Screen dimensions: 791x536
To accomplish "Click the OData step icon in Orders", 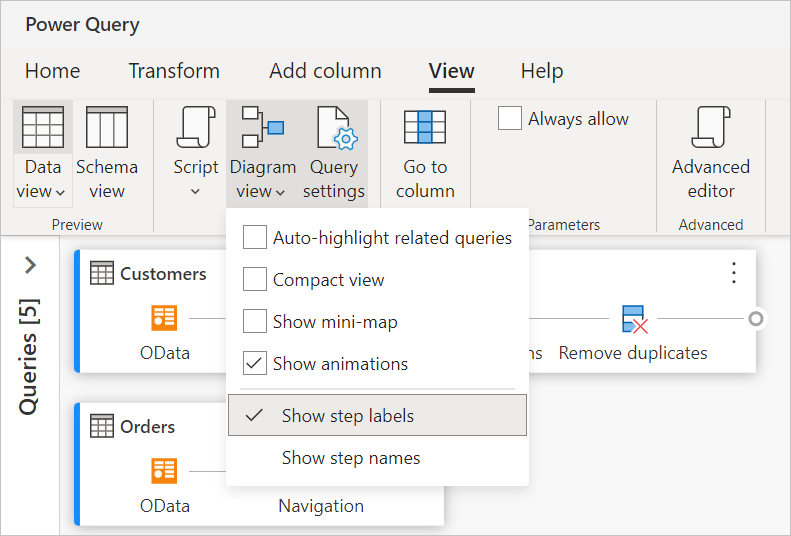I will pos(165,471).
